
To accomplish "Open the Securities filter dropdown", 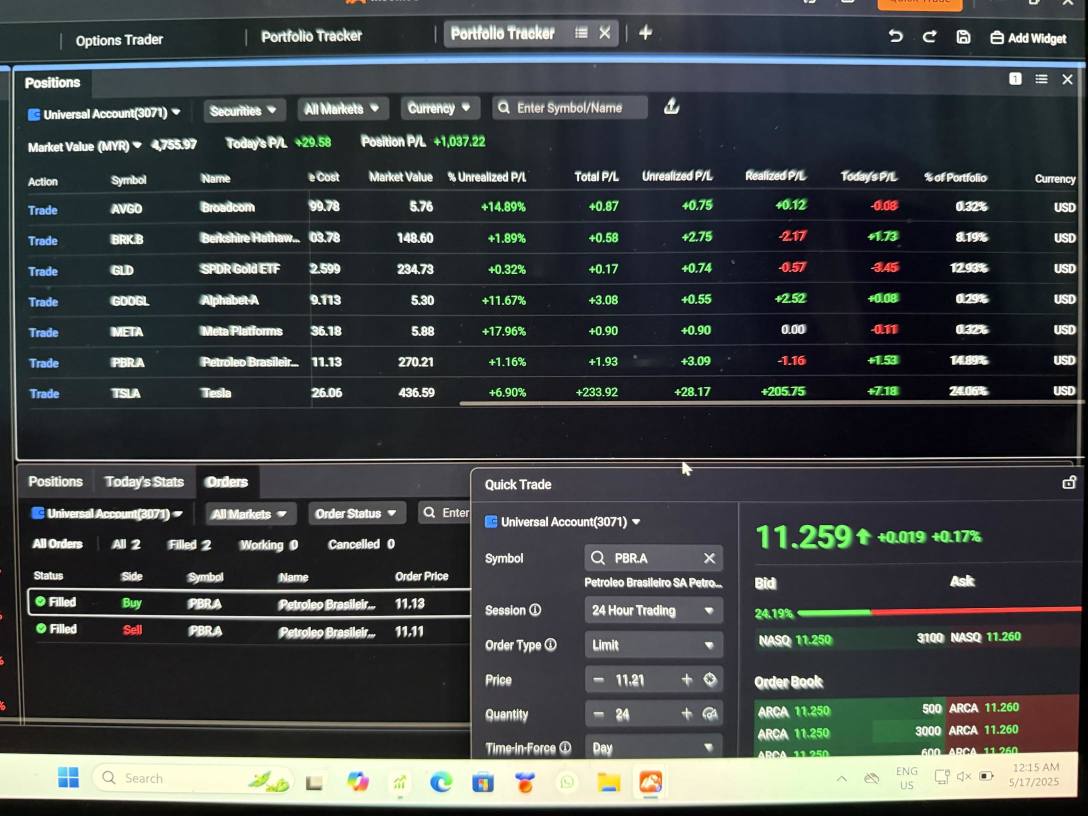I will (244, 110).
